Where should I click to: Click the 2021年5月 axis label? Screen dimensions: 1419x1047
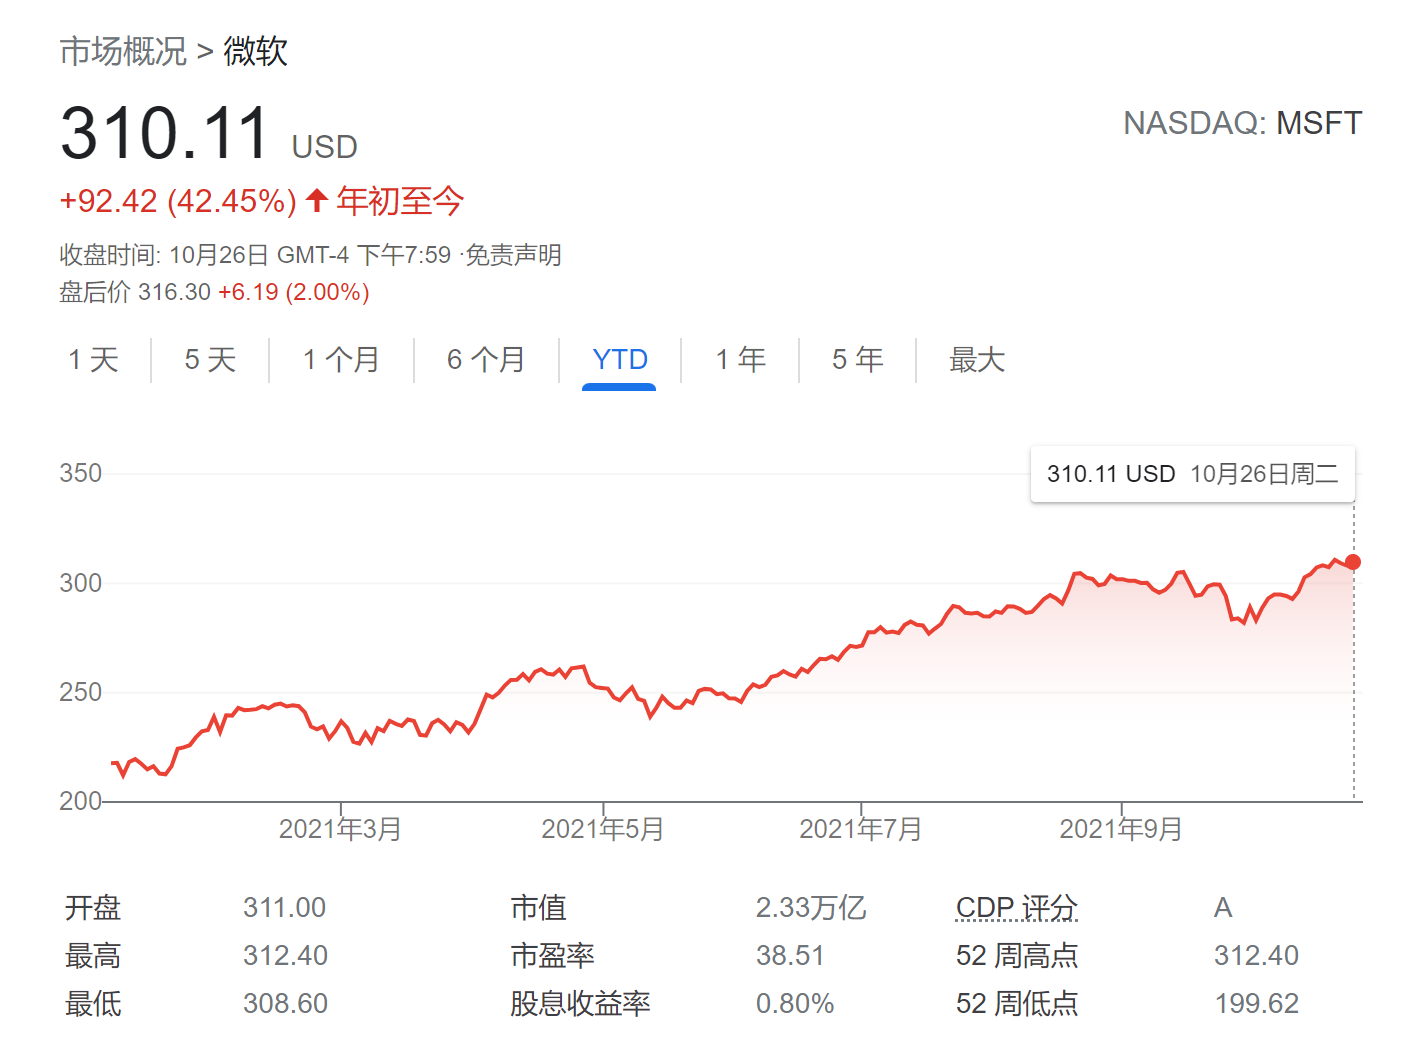(x=603, y=829)
